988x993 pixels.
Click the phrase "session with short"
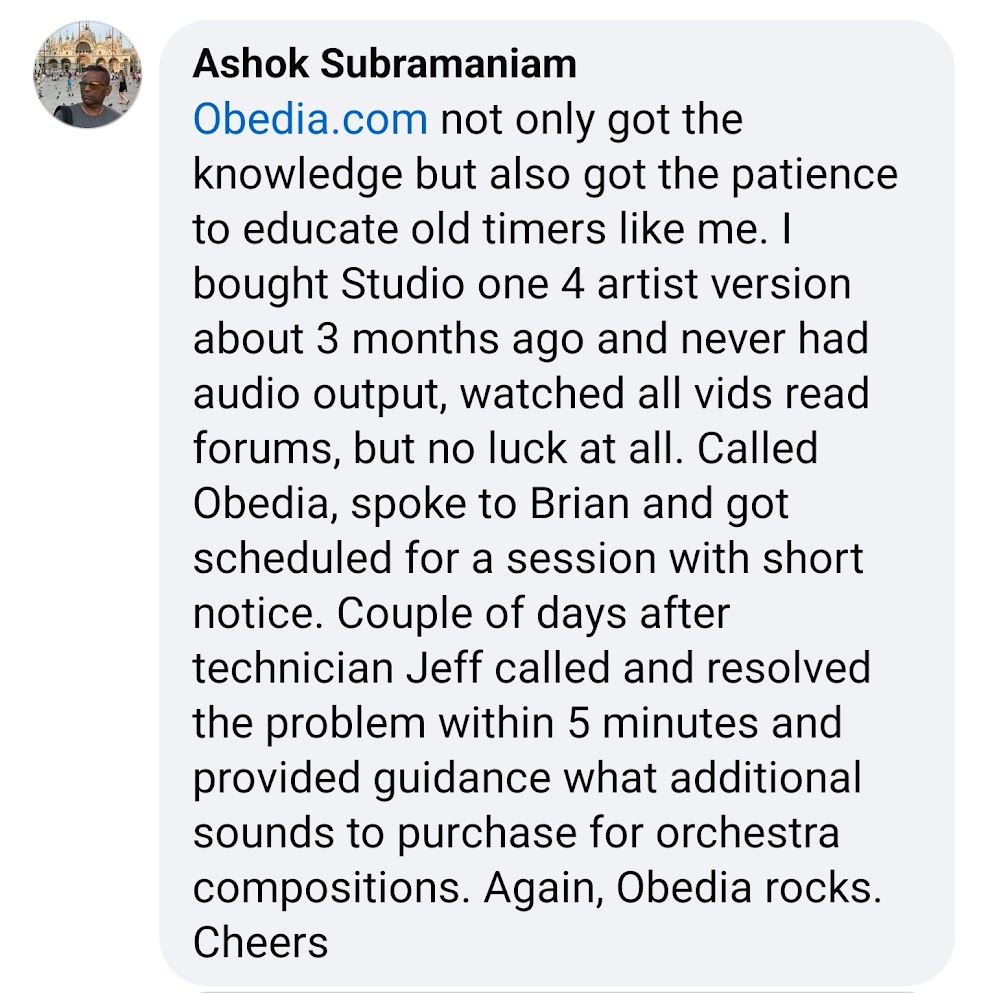point(685,559)
